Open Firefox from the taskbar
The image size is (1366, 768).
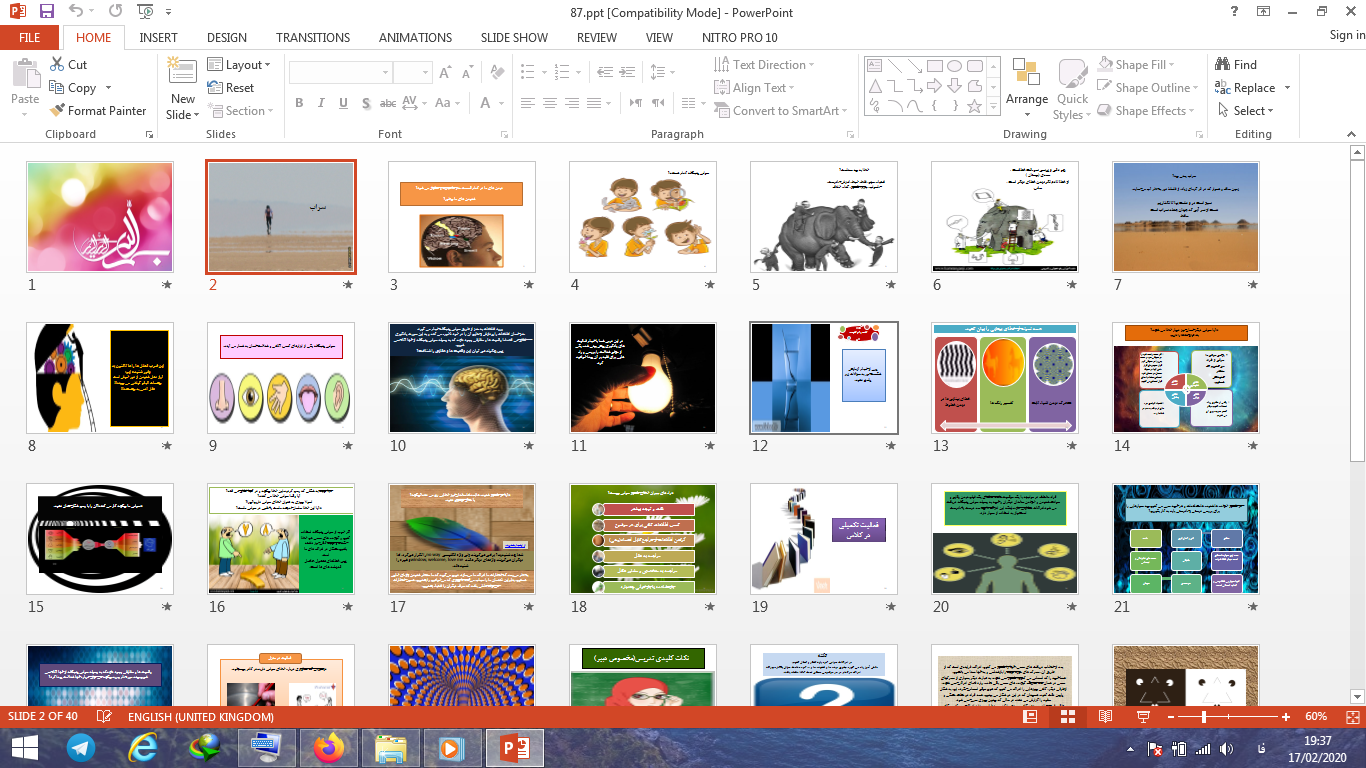(327, 747)
